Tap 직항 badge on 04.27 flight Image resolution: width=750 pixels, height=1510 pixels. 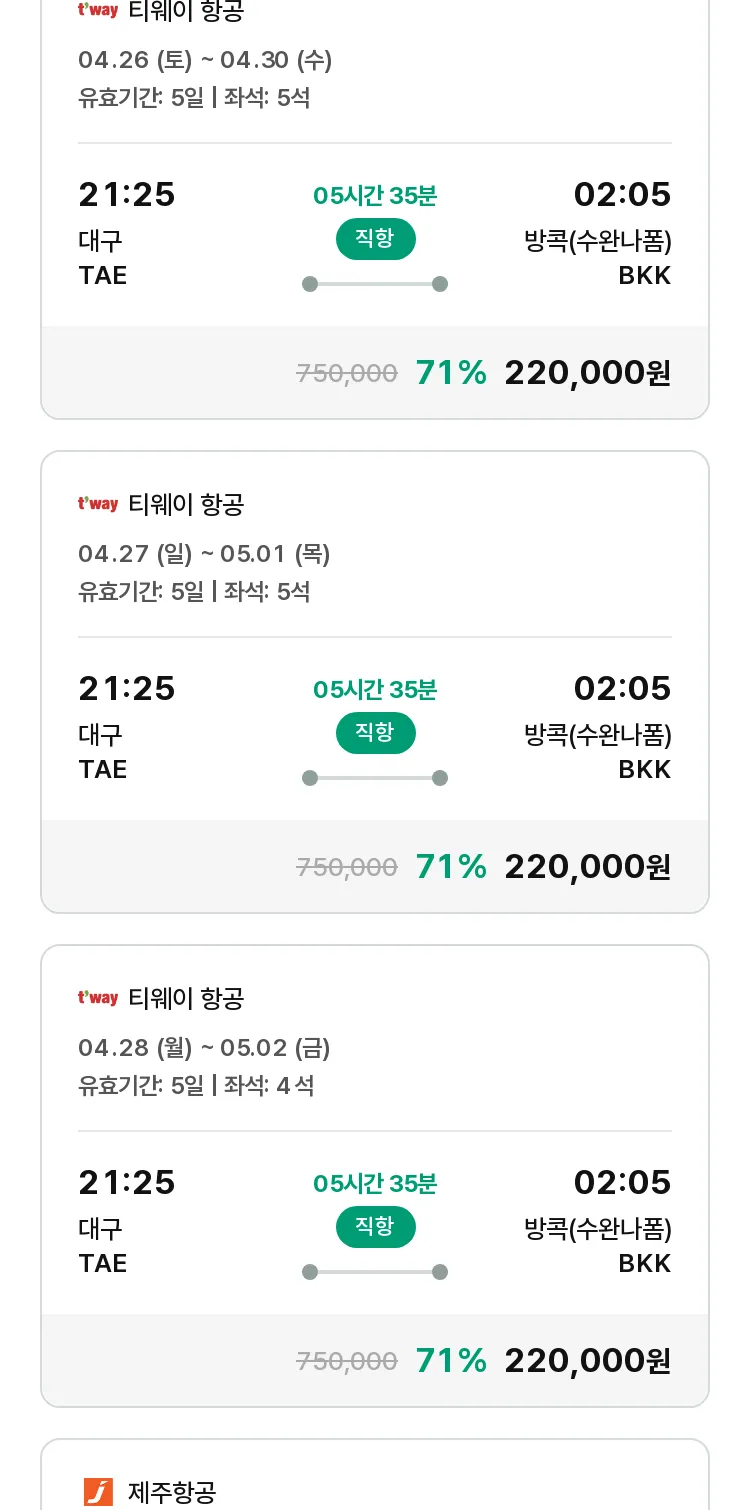click(x=375, y=733)
